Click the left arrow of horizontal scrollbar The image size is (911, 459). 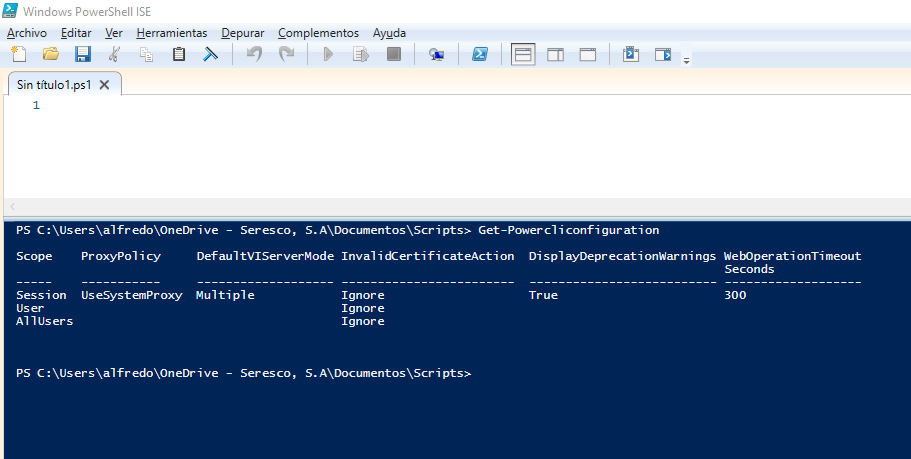12,206
